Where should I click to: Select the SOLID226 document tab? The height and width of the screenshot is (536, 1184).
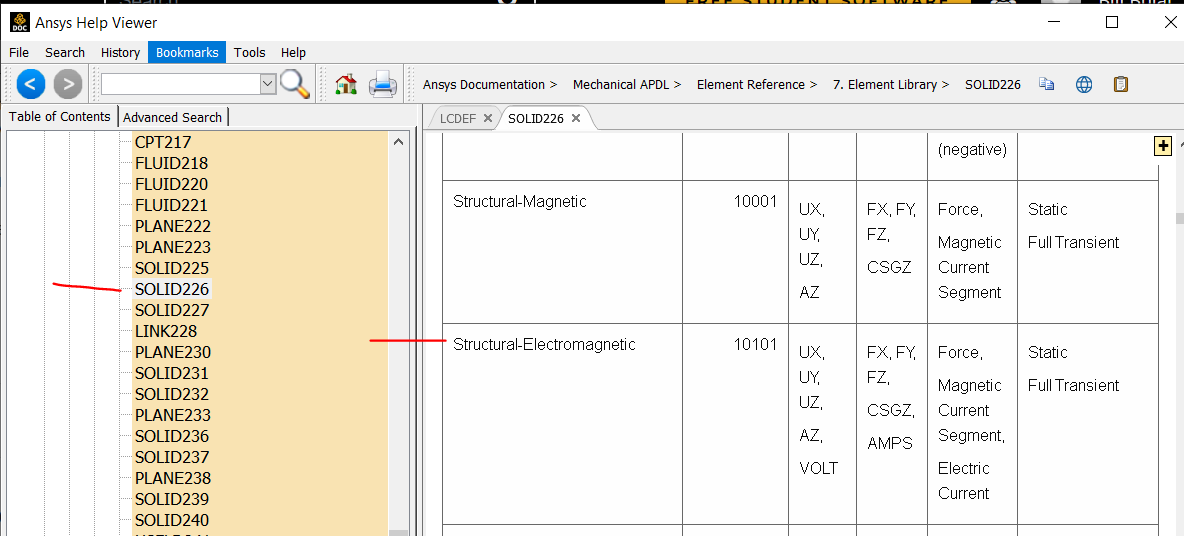536,118
